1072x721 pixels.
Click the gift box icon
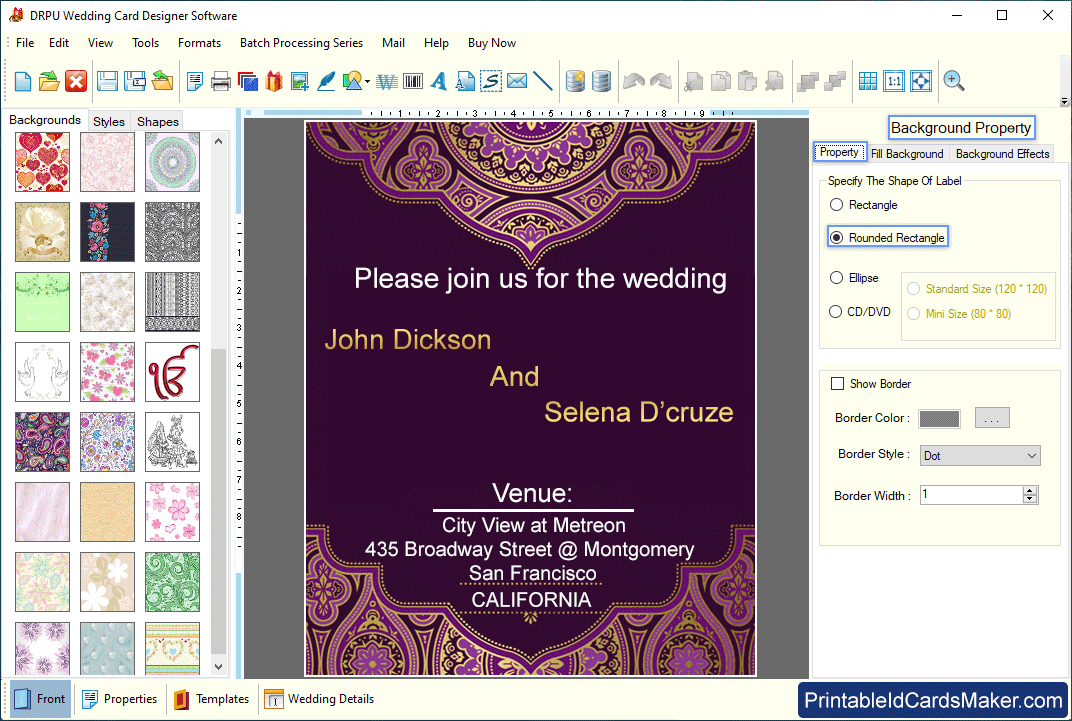pyautogui.click(x=273, y=81)
